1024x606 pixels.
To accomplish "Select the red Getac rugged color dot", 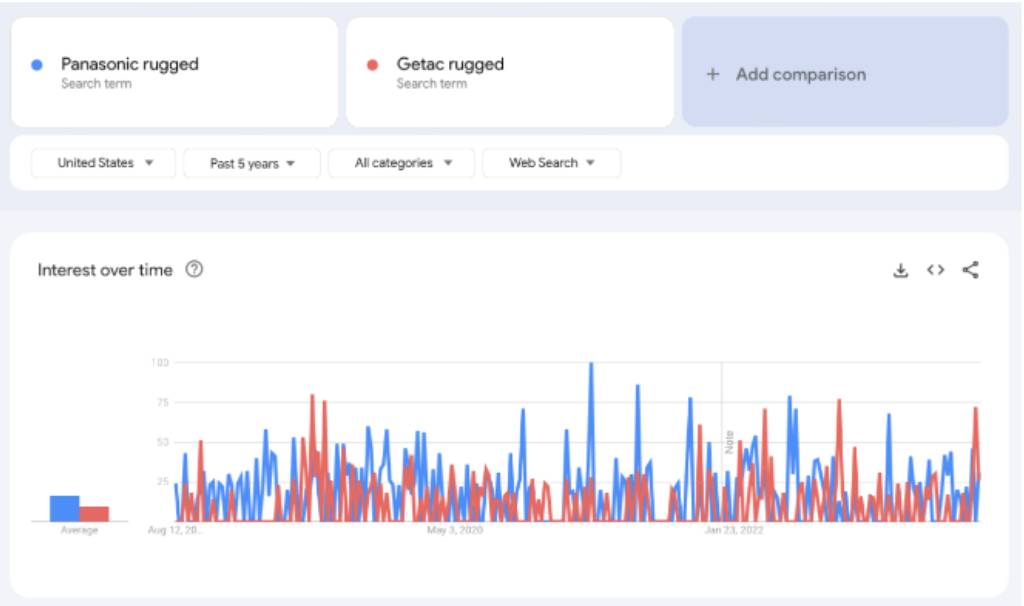I will (x=372, y=65).
